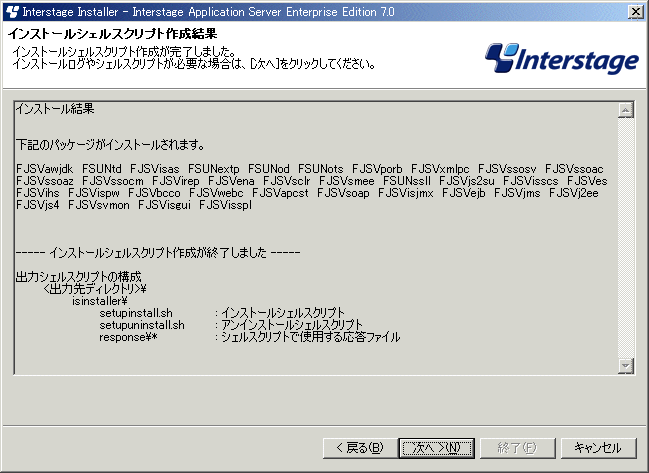
Task: Click the Interstage logo in the header
Action: click(x=562, y=58)
